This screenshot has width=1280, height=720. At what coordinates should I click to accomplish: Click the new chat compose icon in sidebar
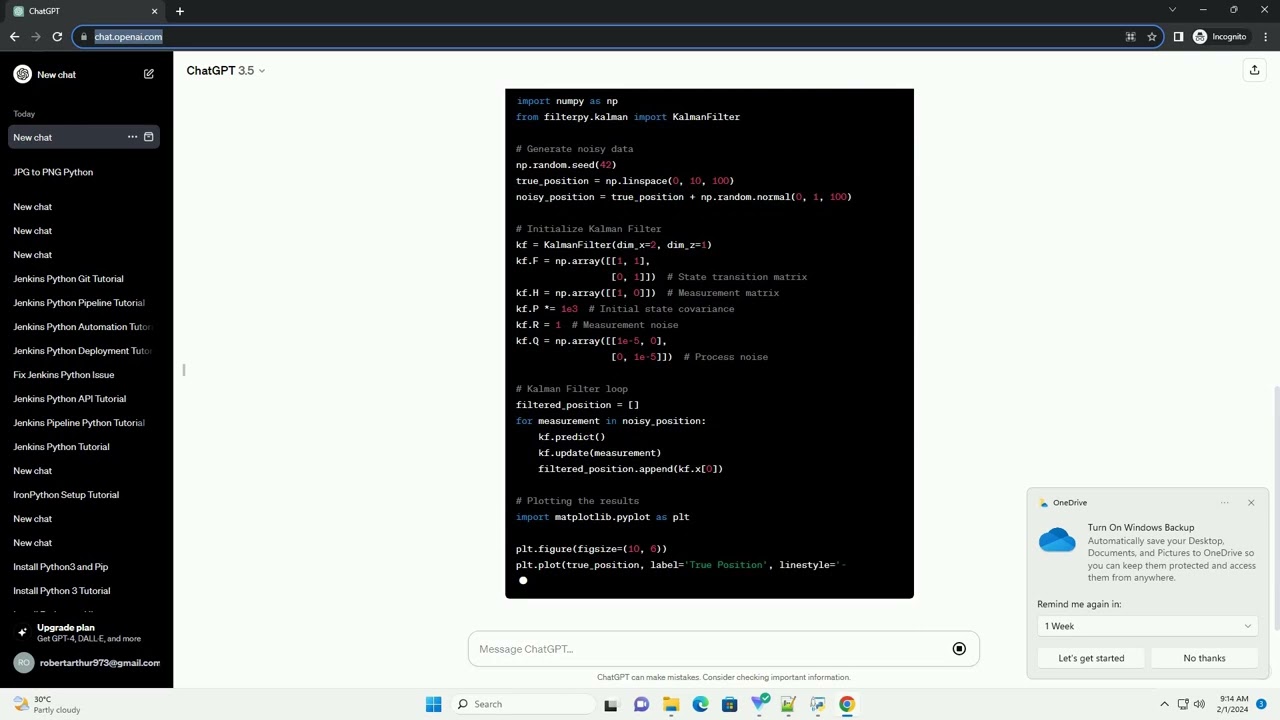pyautogui.click(x=149, y=74)
